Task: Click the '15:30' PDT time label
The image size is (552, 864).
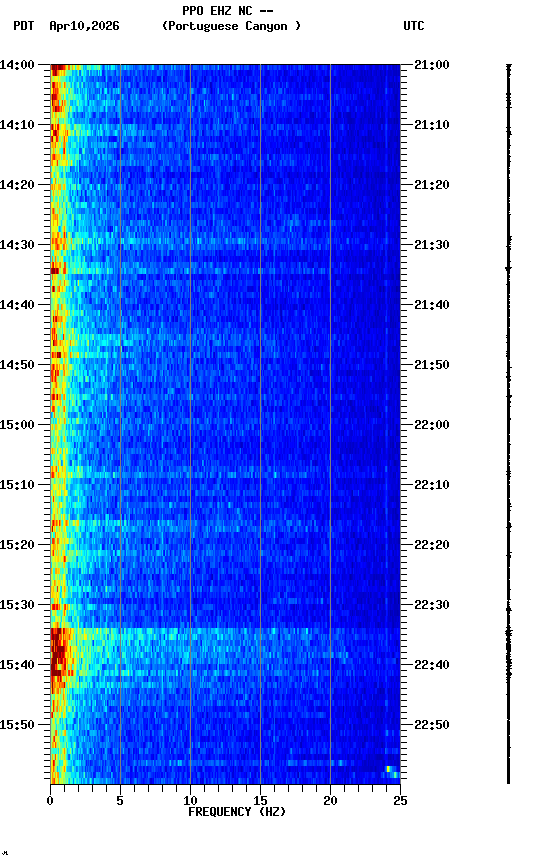Action: pyautogui.click(x=17, y=606)
